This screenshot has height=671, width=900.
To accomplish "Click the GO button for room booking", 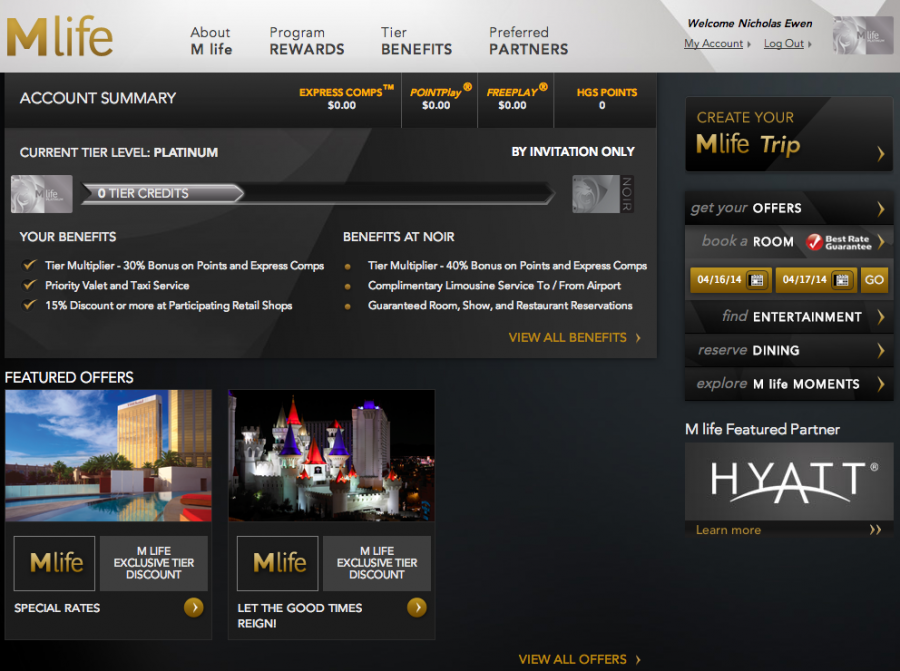I will pyautogui.click(x=874, y=280).
